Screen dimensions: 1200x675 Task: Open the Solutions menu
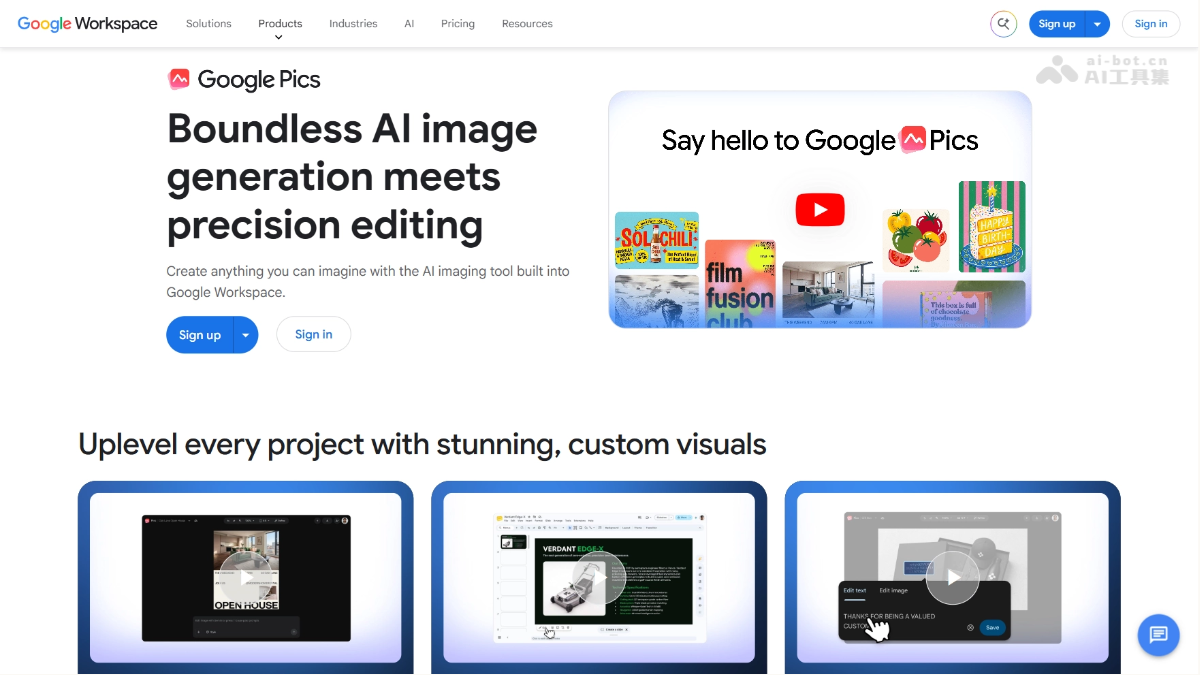click(209, 23)
